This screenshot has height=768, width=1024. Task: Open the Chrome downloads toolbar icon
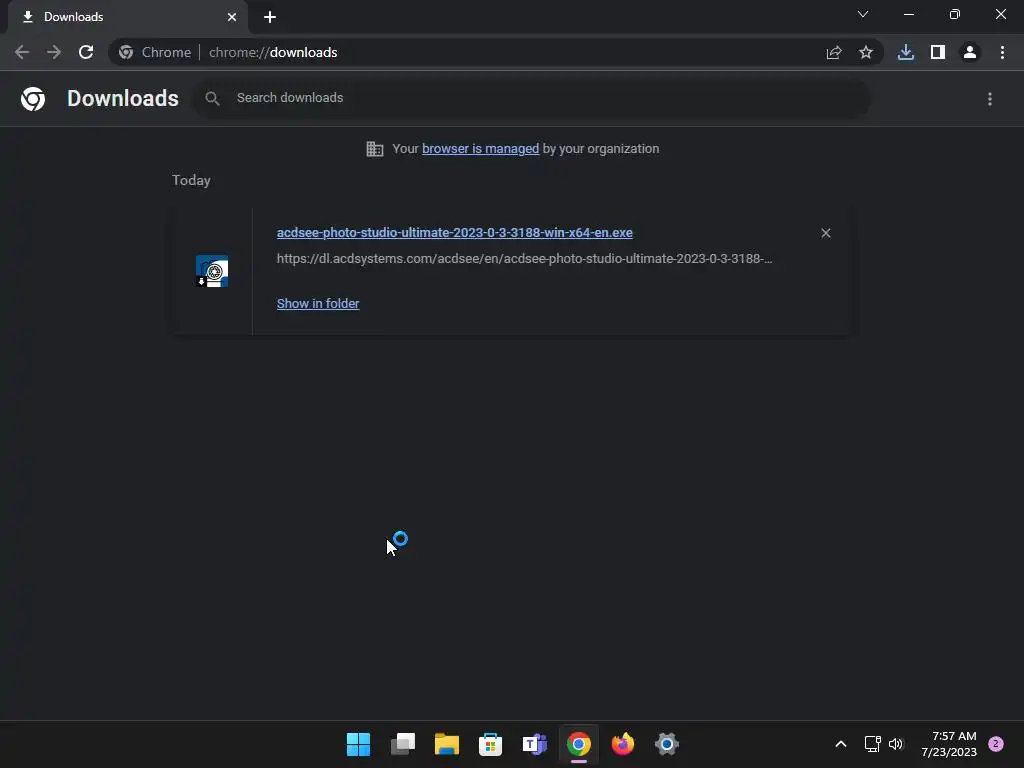pos(906,52)
